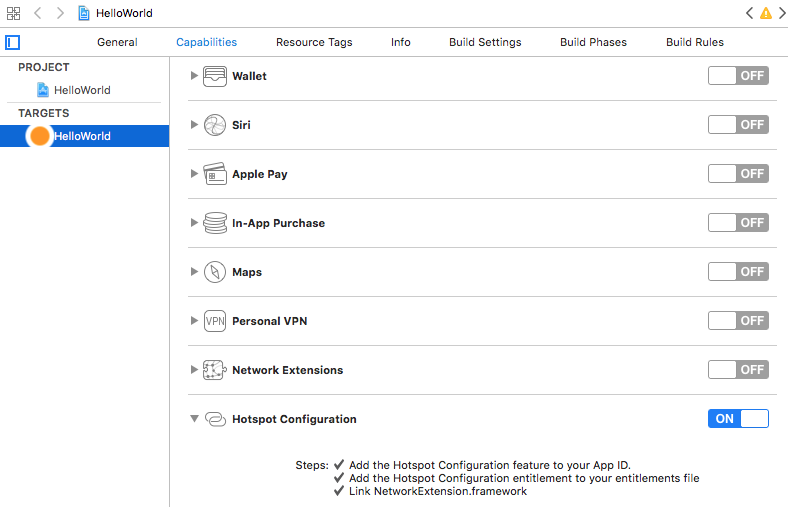Open the Info tab
The height and width of the screenshot is (507, 788).
pyautogui.click(x=401, y=42)
